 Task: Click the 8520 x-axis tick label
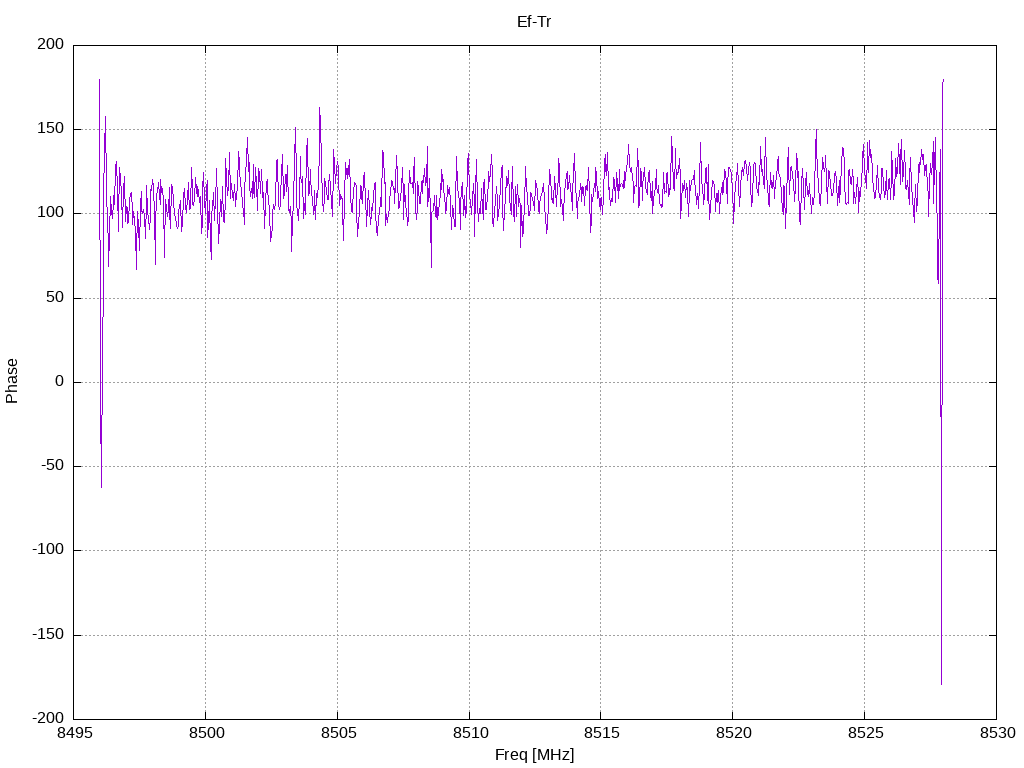pos(733,733)
